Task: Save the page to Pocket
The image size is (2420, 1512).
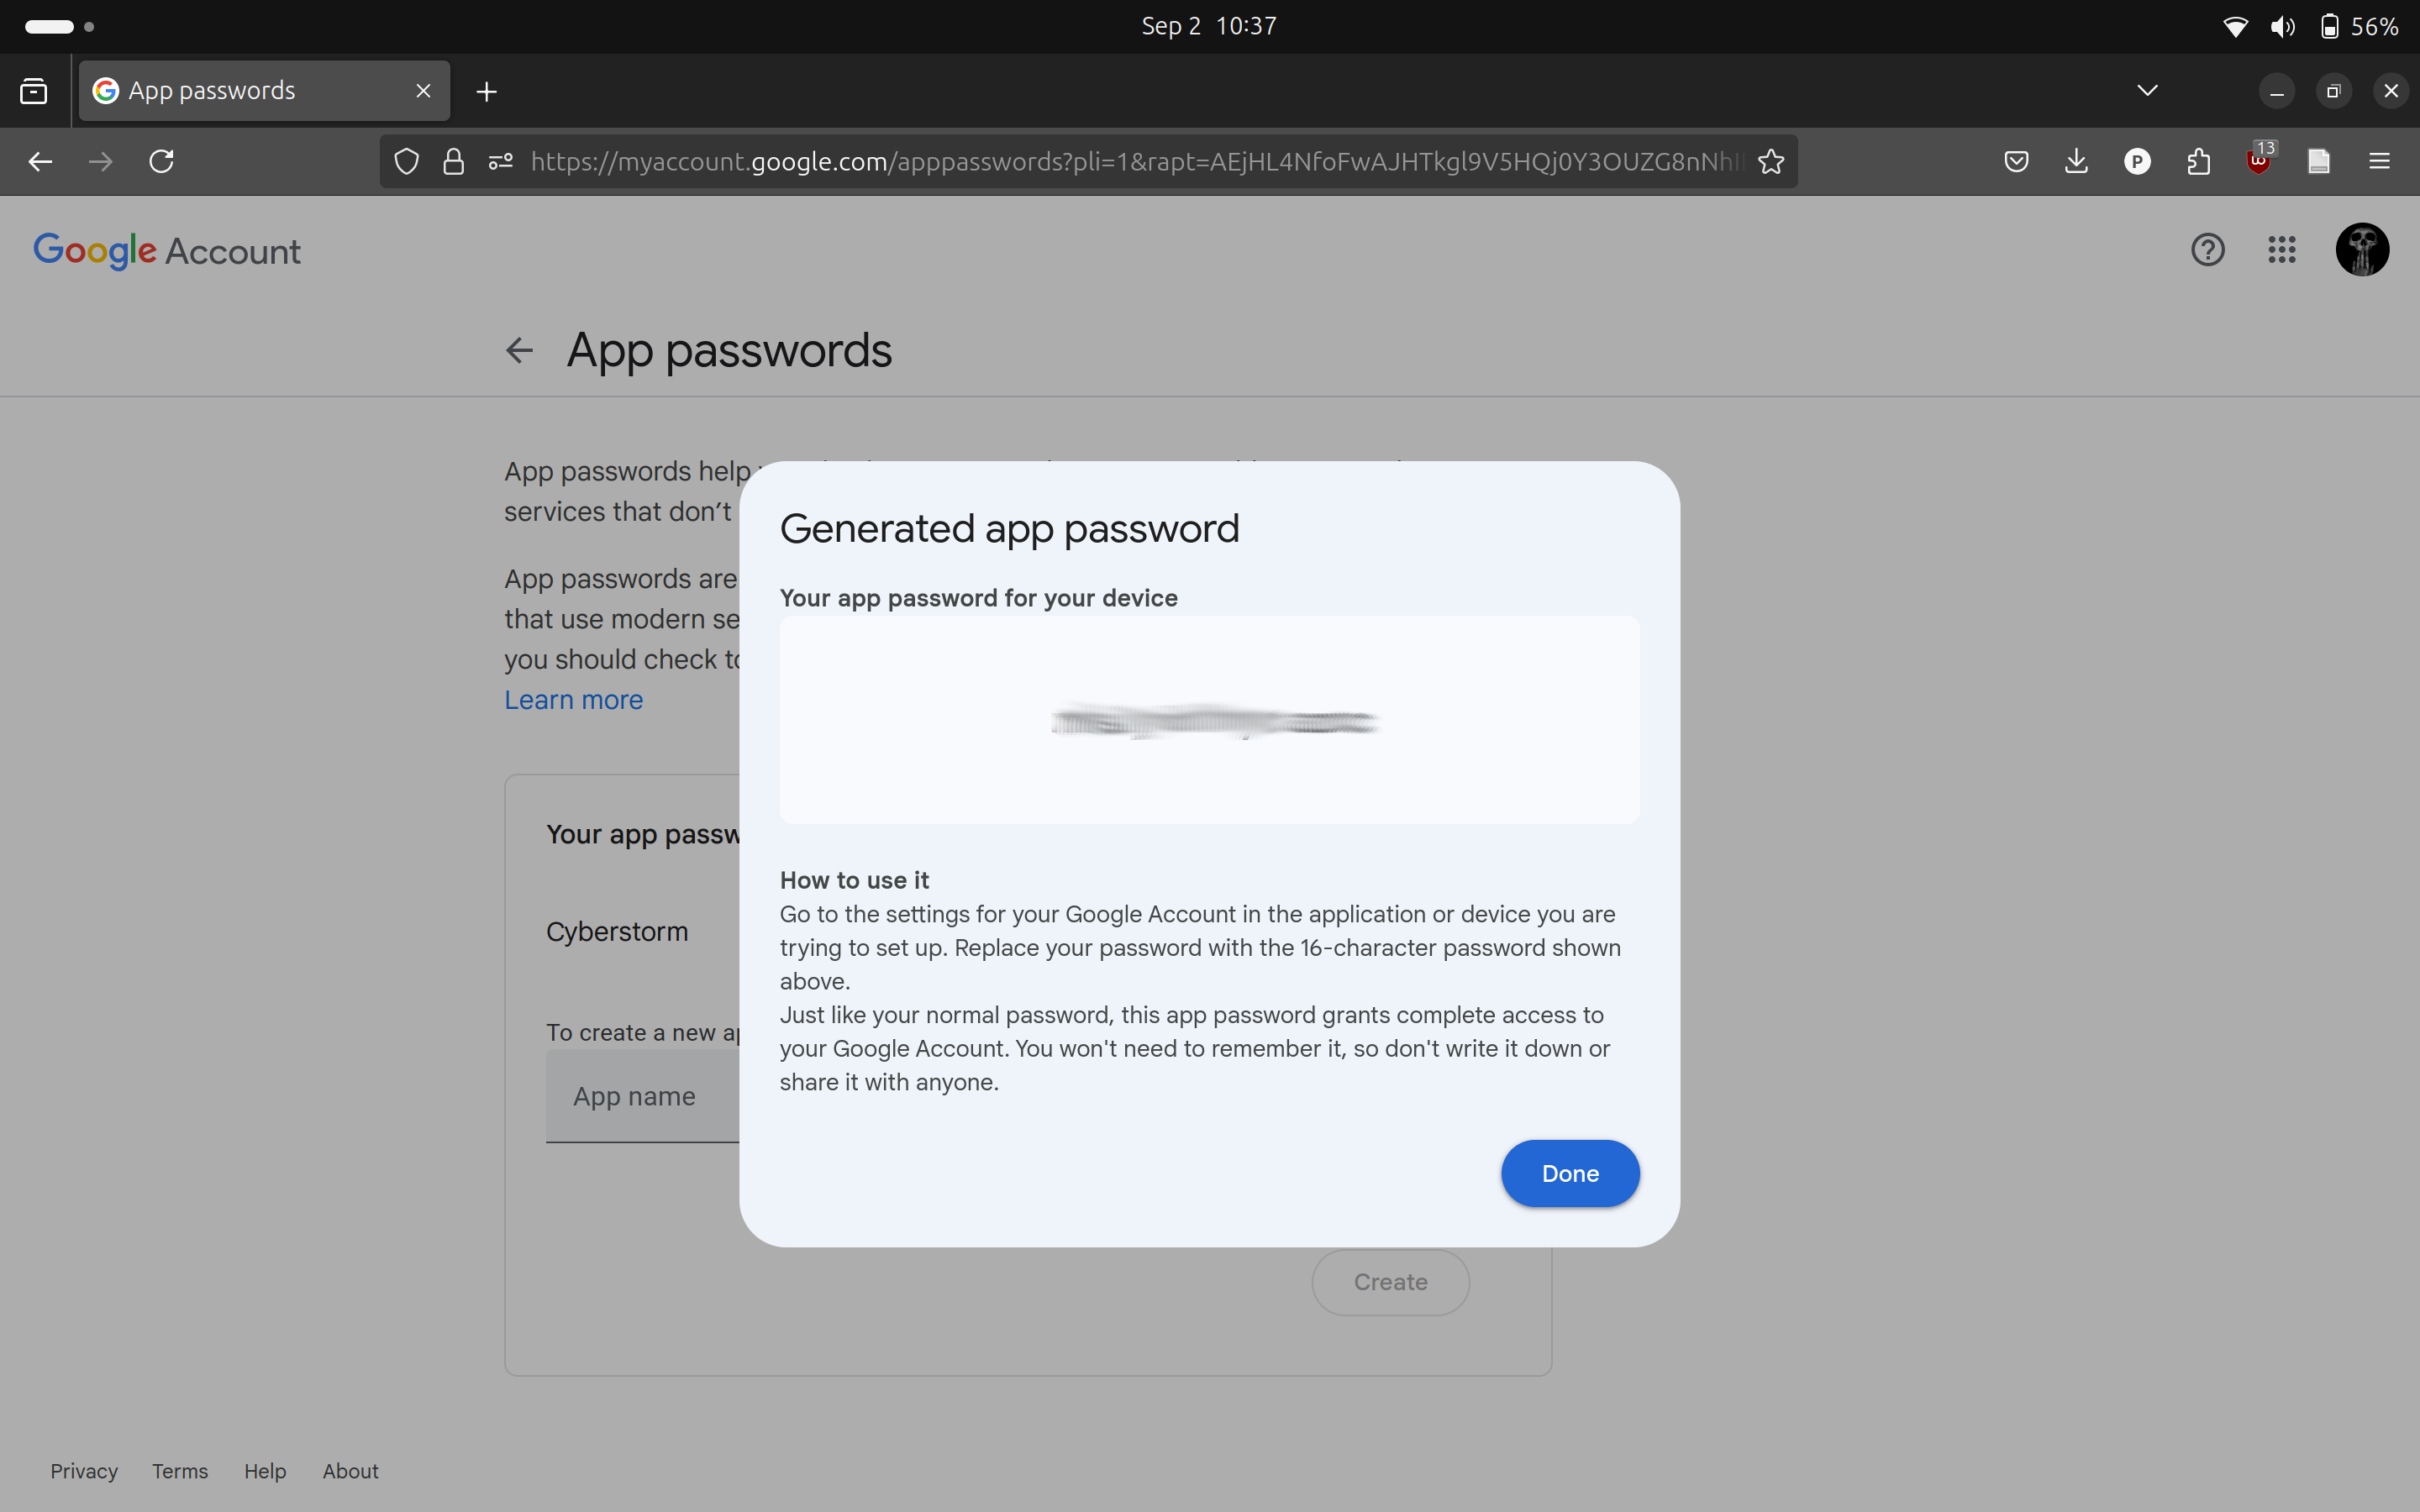Action: [2016, 161]
